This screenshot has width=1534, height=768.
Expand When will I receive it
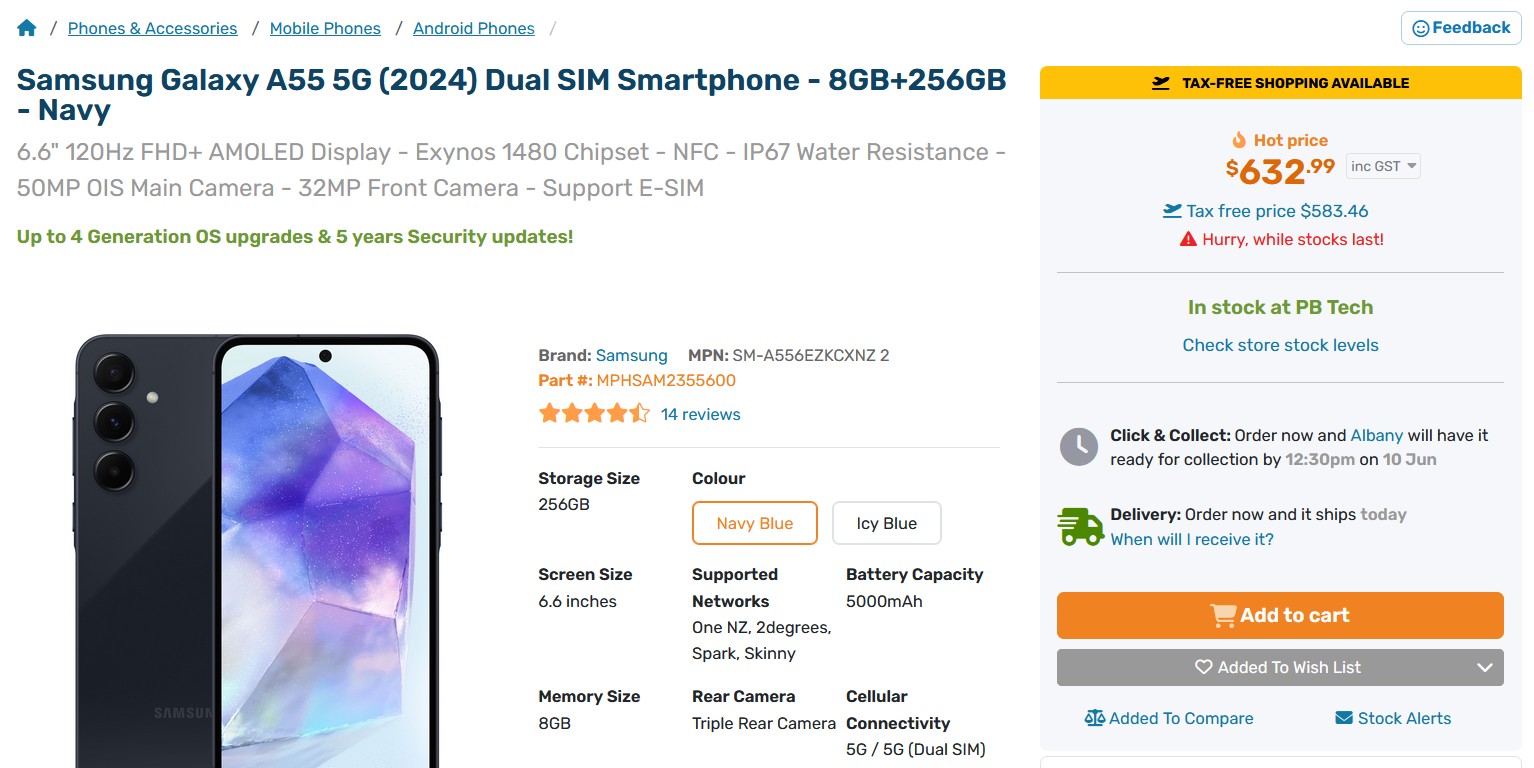pyautogui.click(x=1192, y=539)
